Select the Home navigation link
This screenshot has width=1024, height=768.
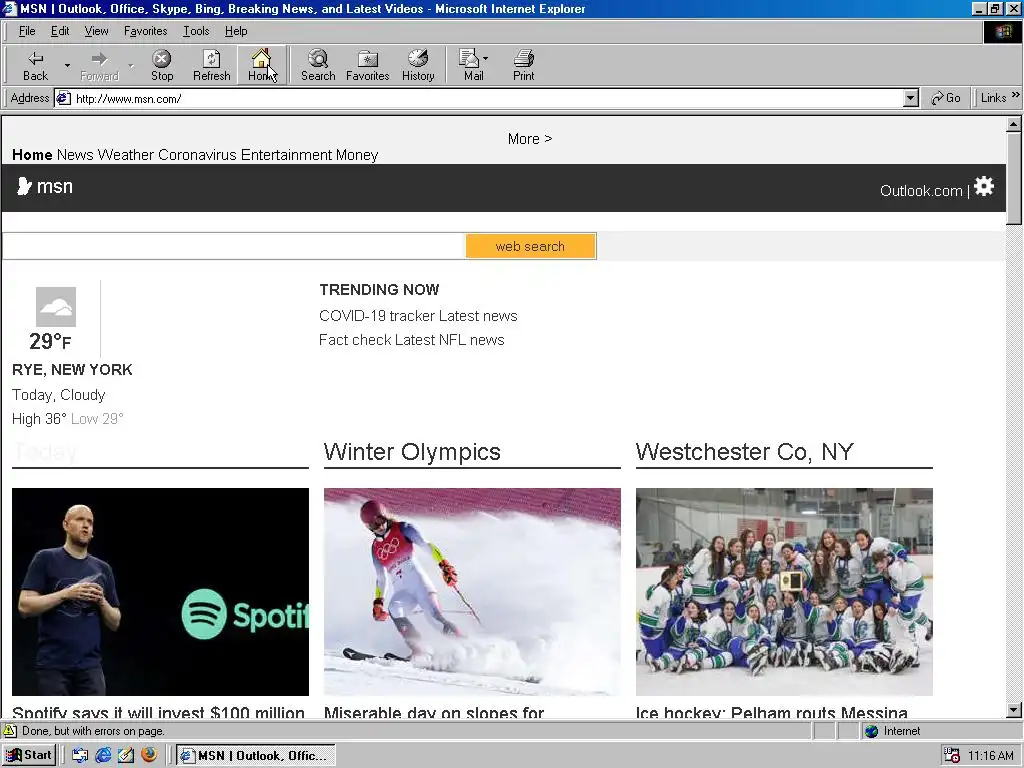point(32,155)
